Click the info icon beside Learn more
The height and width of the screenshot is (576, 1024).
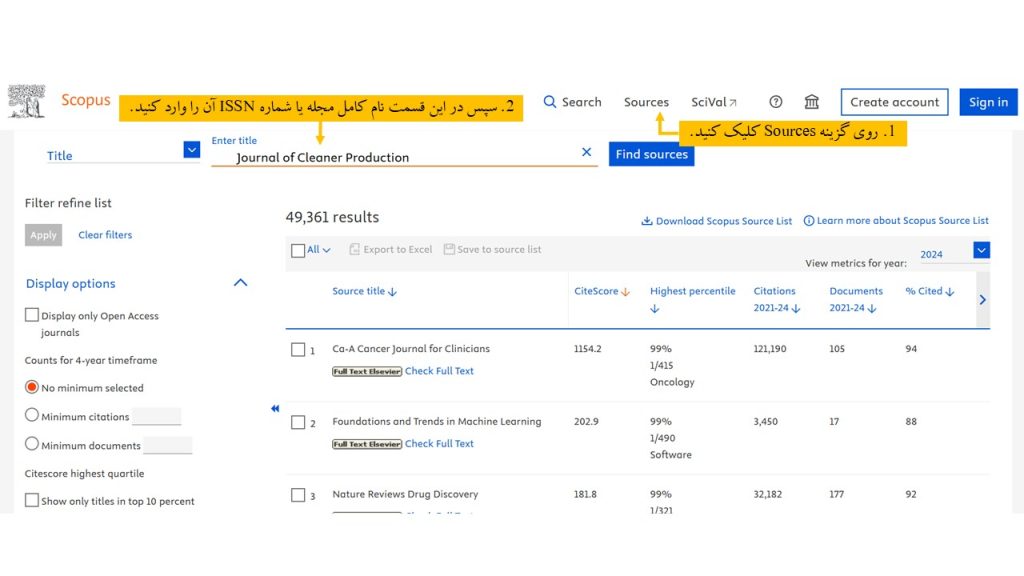coord(808,221)
